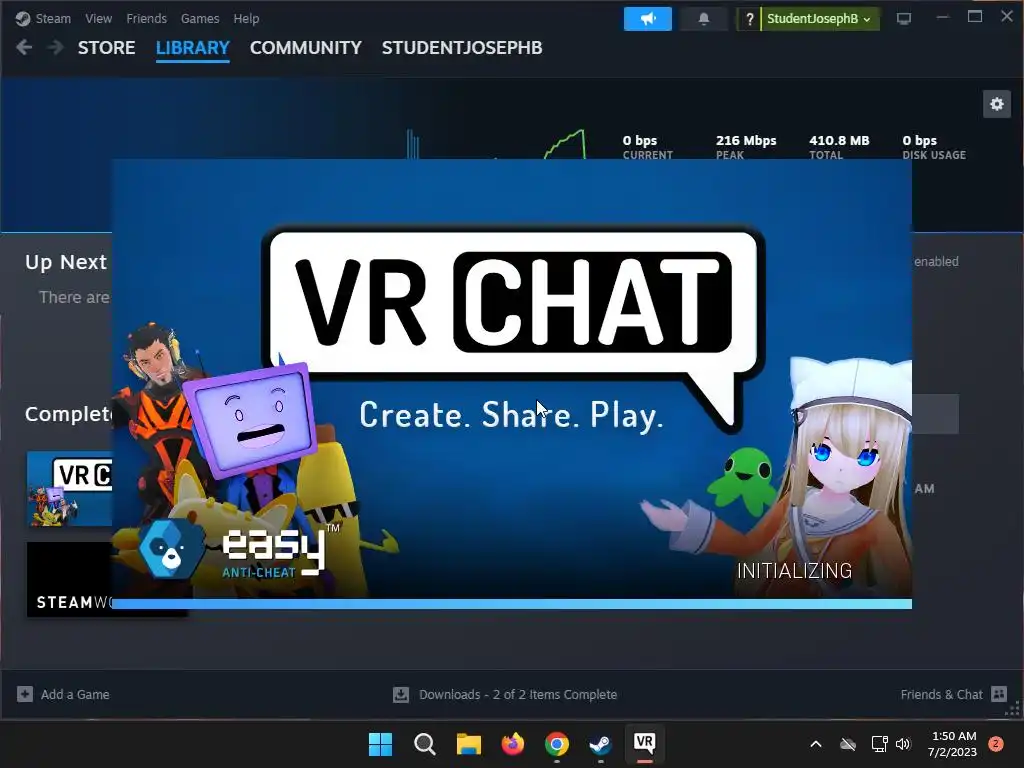1024x768 pixels.
Task: Click the Easy Anti-Cheat logo
Action: point(238,549)
